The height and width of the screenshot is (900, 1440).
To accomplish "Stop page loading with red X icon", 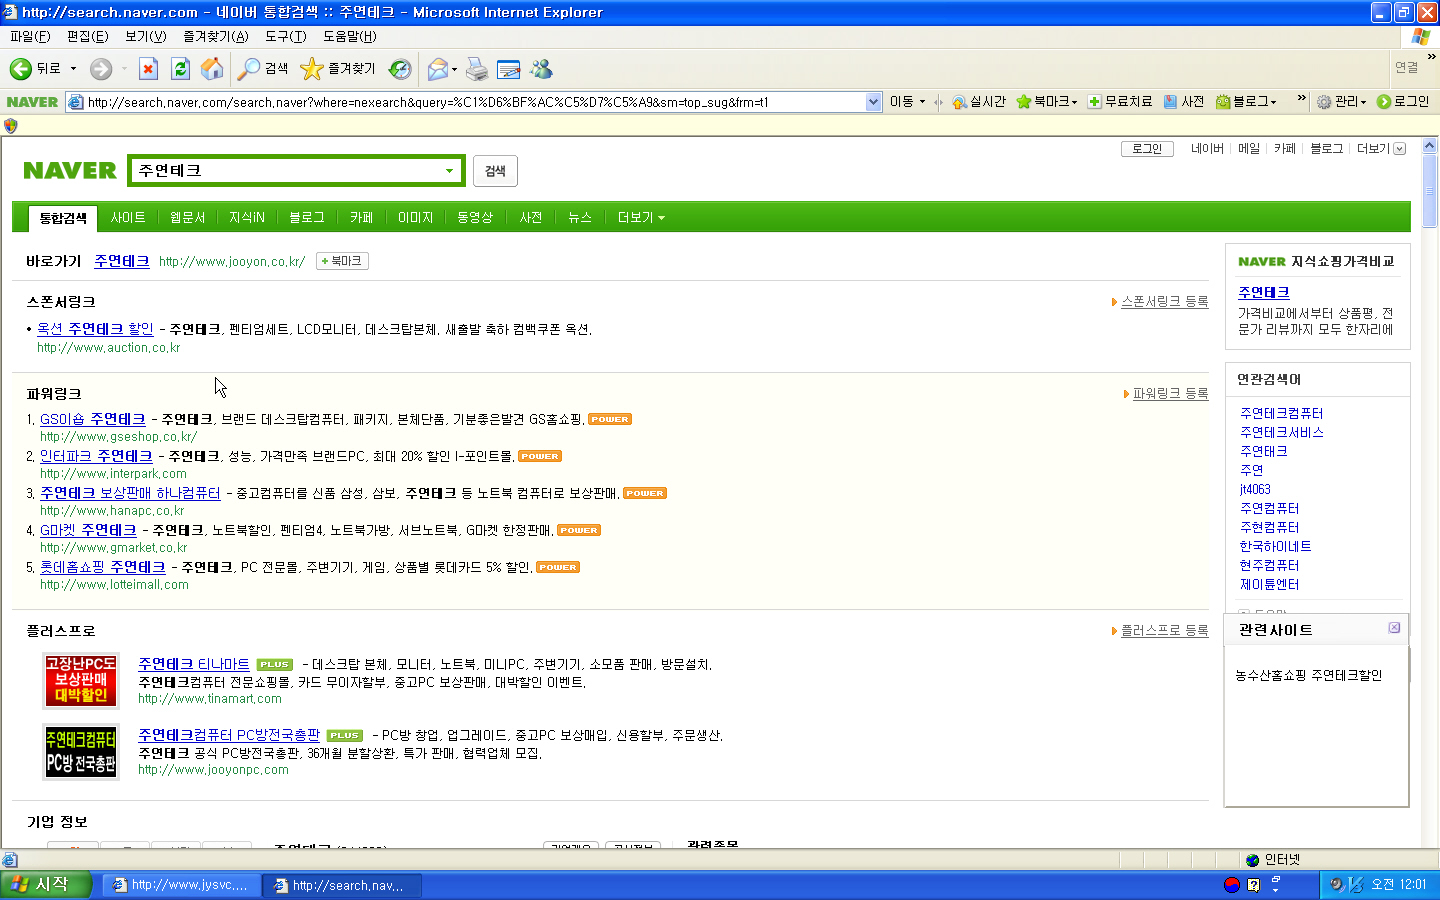I will (148, 69).
